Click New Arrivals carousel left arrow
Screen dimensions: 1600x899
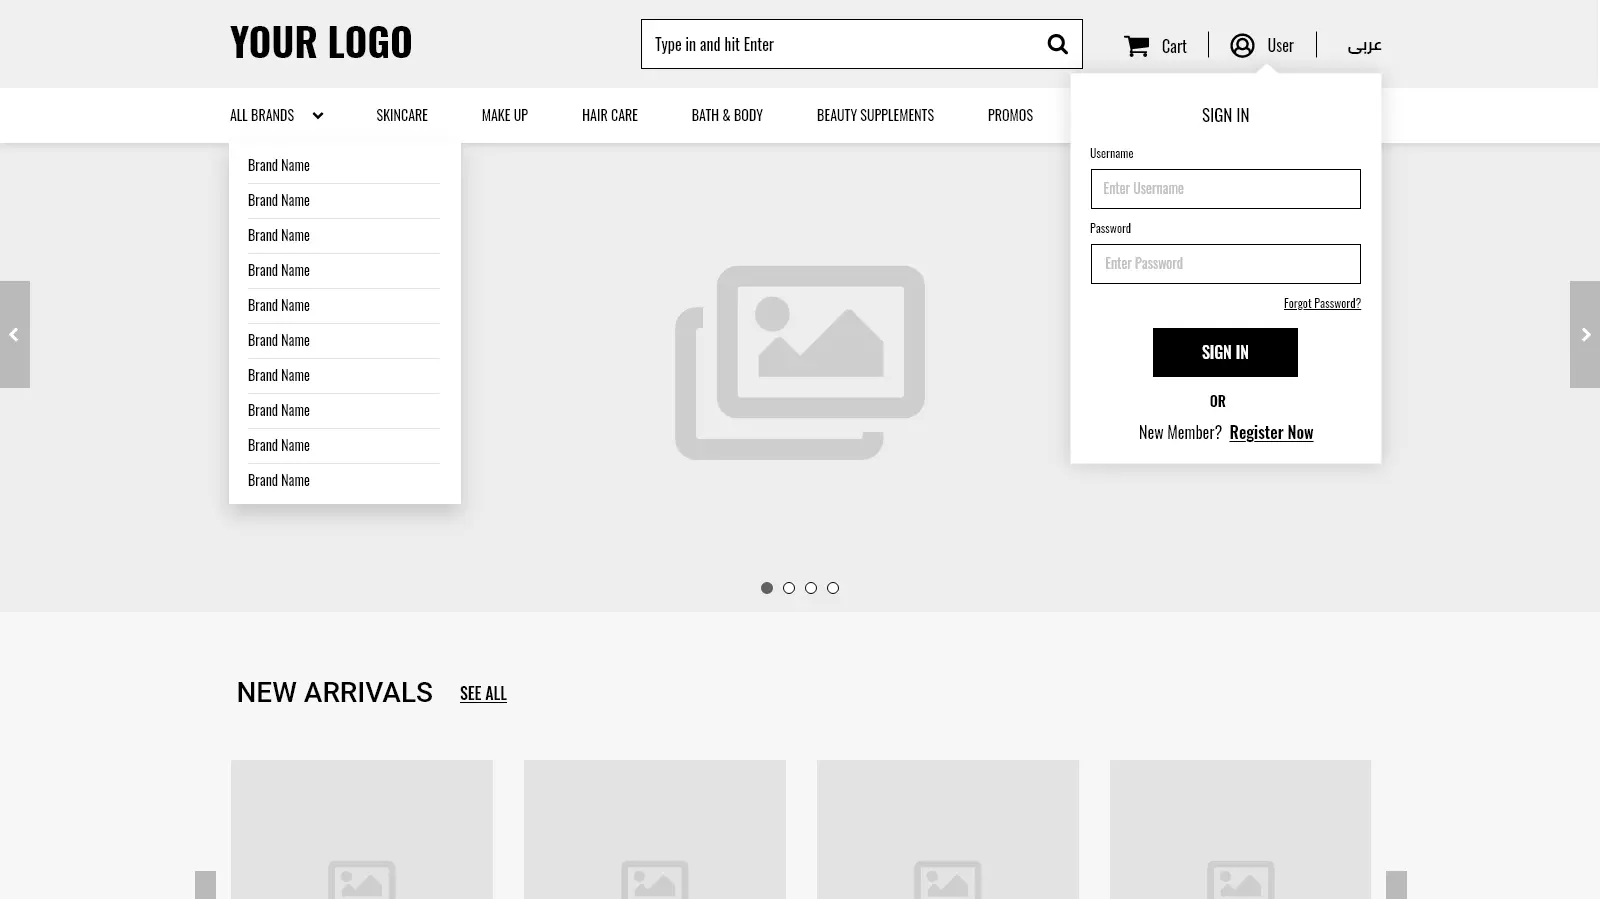205,885
